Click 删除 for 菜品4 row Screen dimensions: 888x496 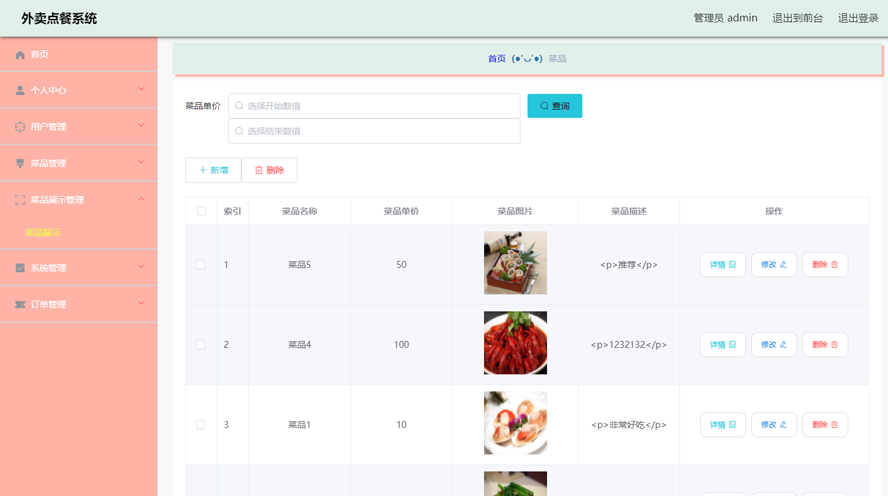825,345
